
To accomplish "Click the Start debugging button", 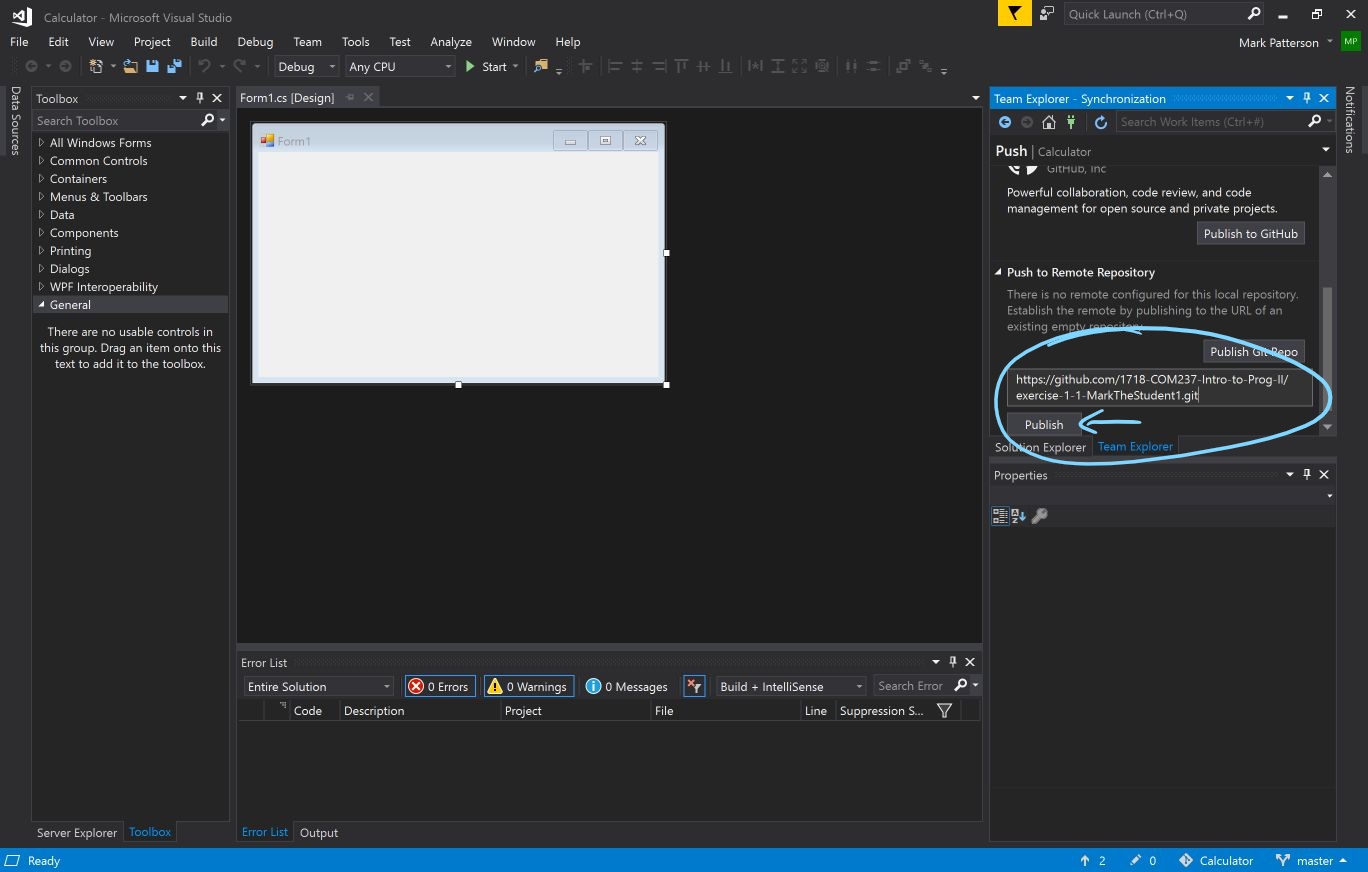I will [x=487, y=66].
